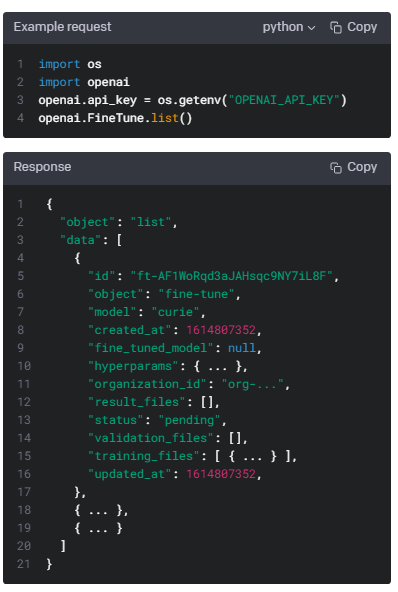Click the 'import os' code line
398x592 pixels.
(x=70, y=64)
